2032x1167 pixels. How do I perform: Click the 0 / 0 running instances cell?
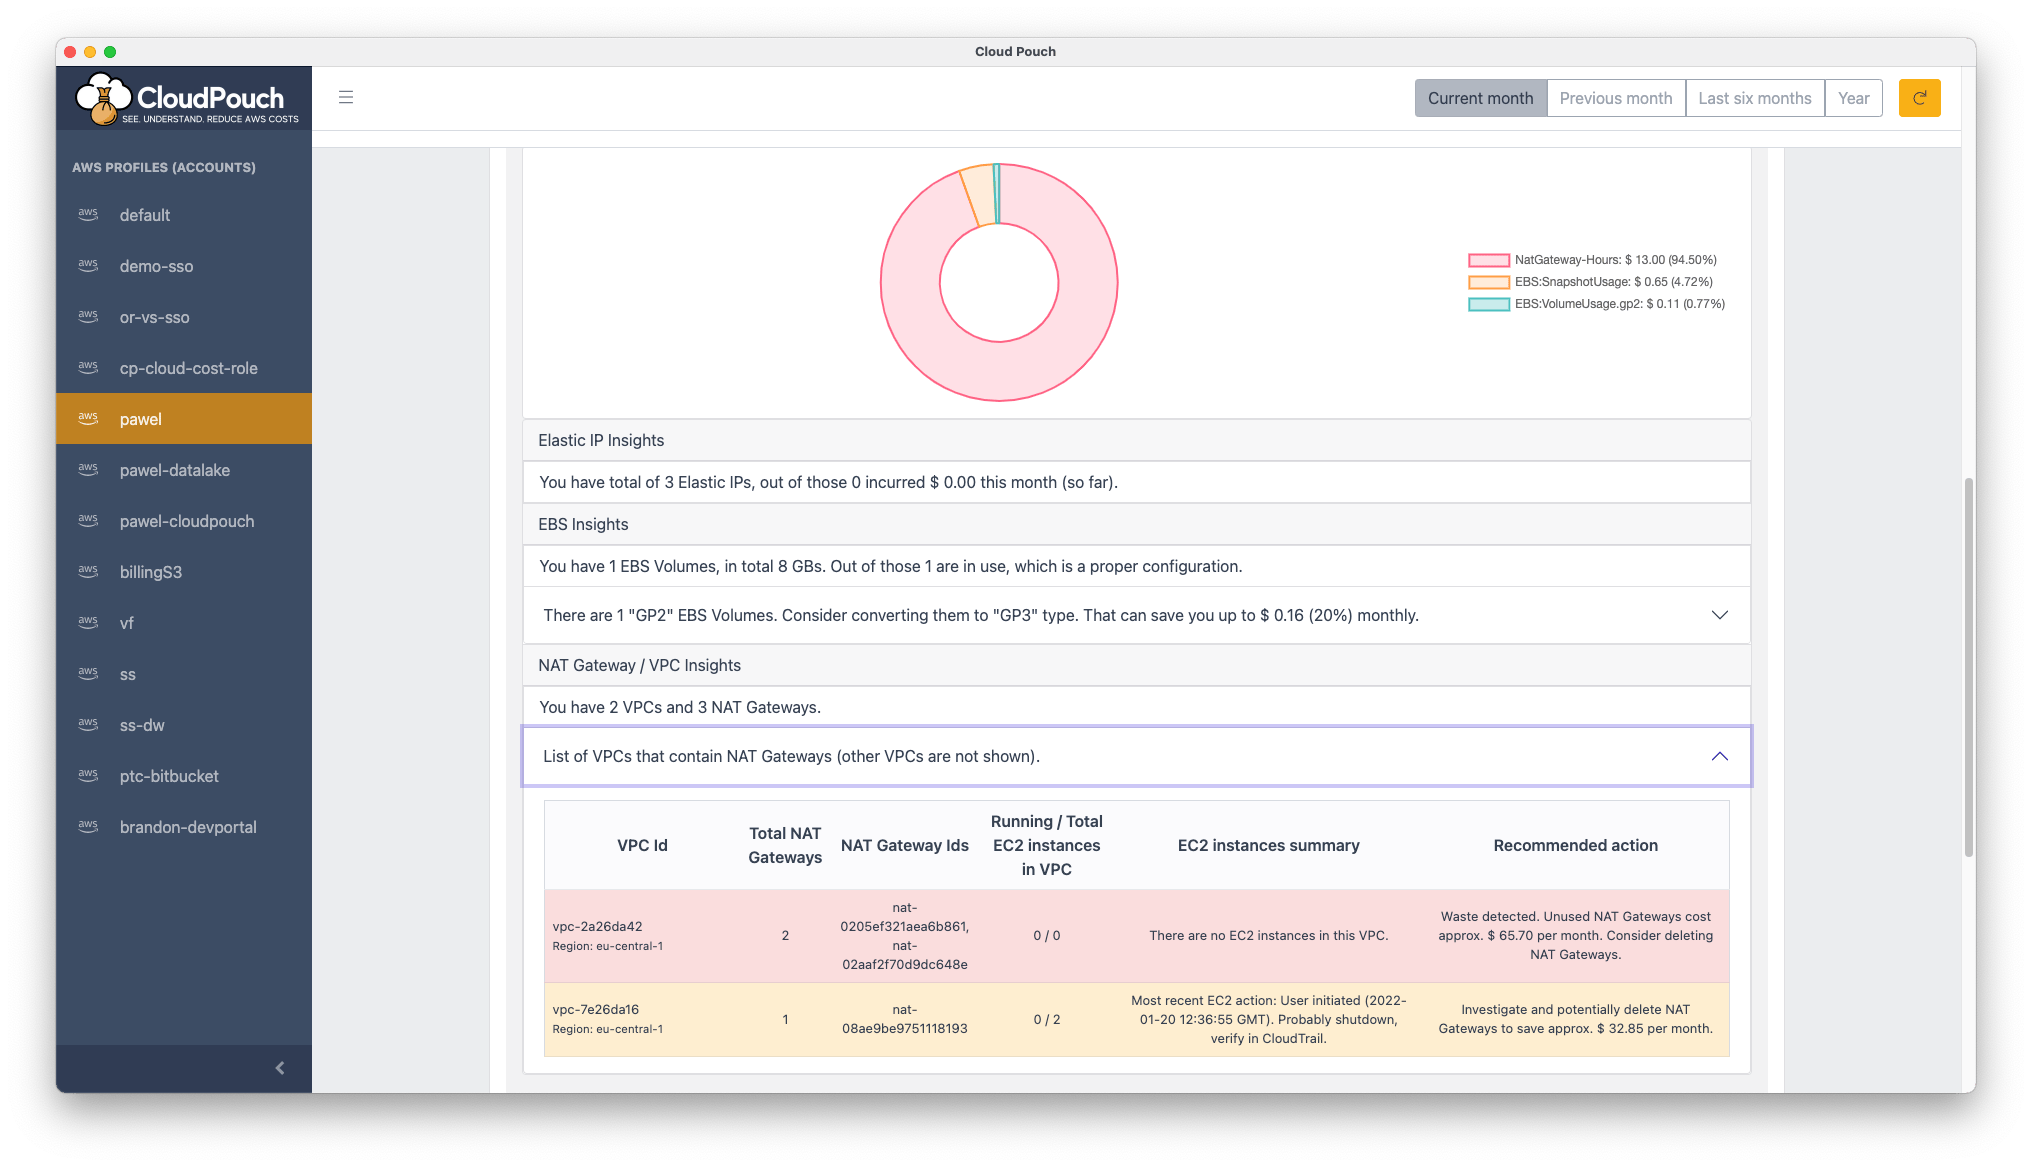pyautogui.click(x=1046, y=935)
